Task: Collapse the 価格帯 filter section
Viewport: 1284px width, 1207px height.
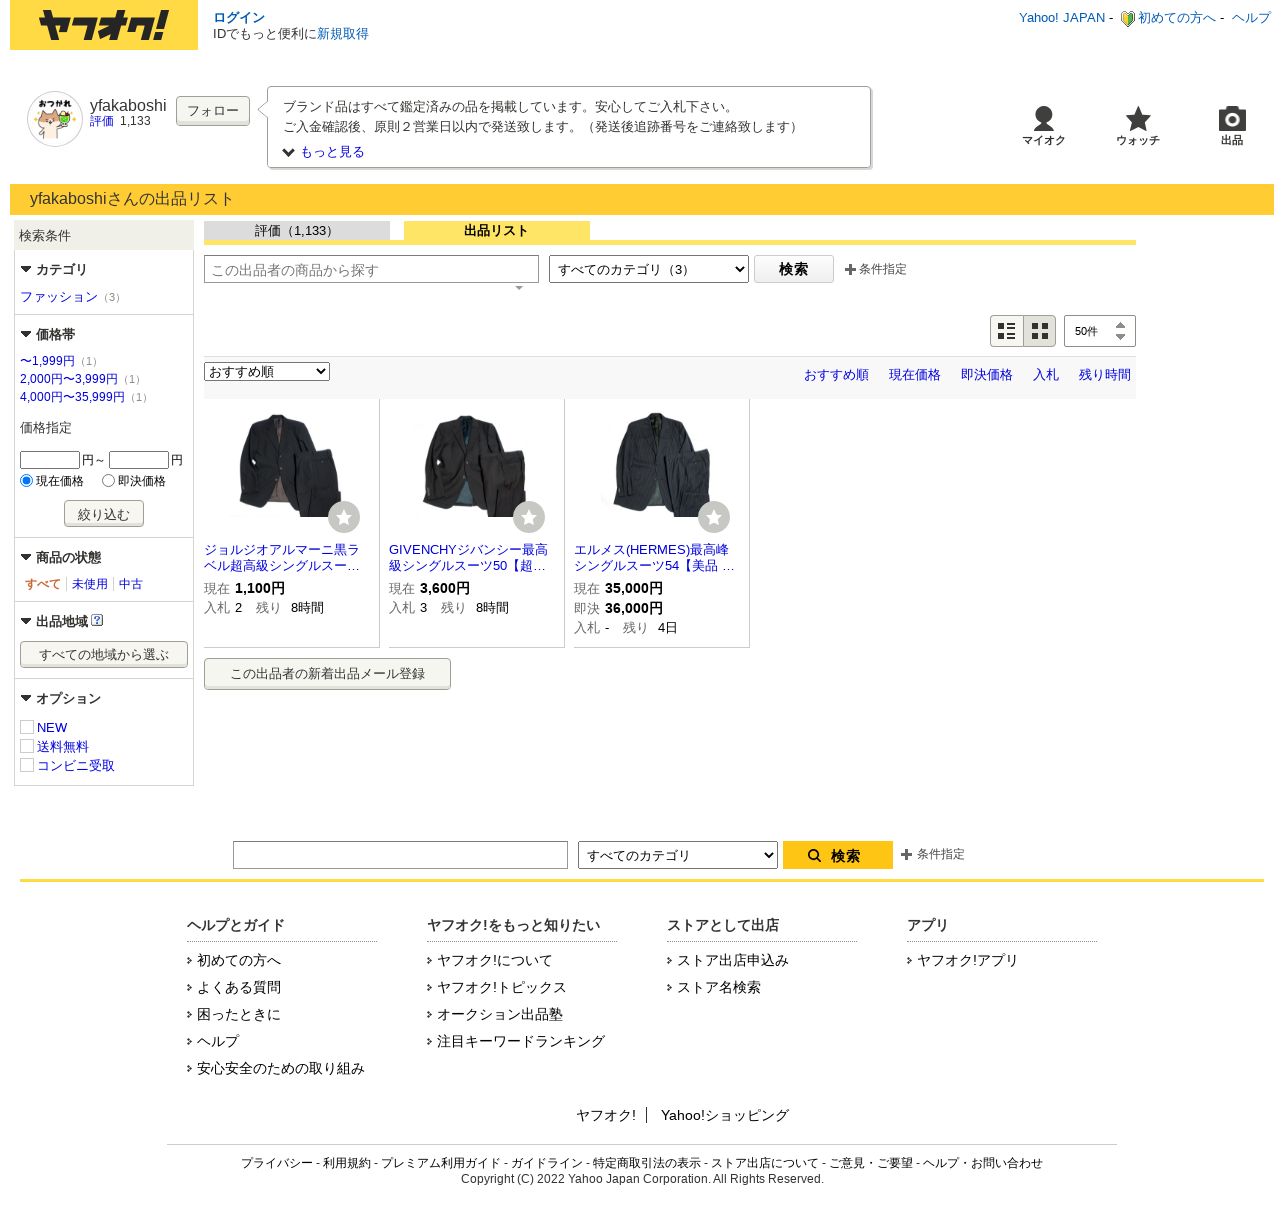Action: (x=48, y=335)
